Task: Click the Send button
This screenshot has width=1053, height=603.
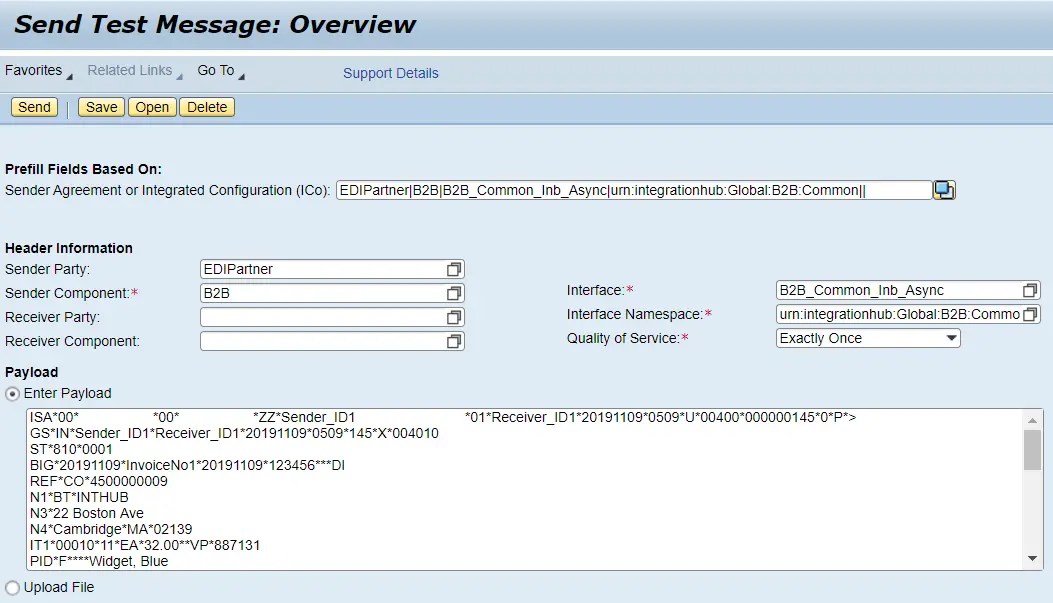Action: (x=33, y=106)
